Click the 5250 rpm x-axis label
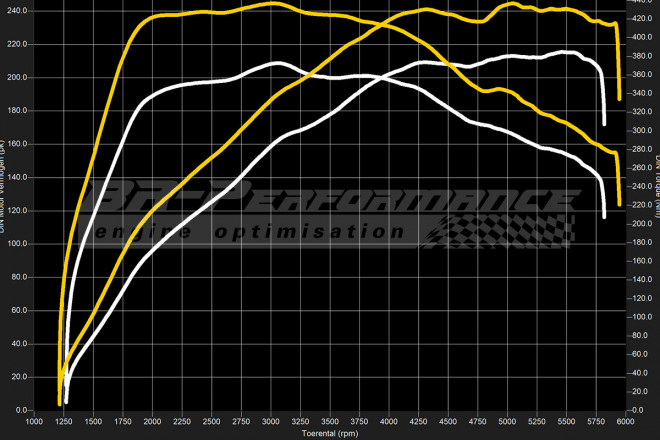This screenshot has width=660, height=440. coord(537,422)
